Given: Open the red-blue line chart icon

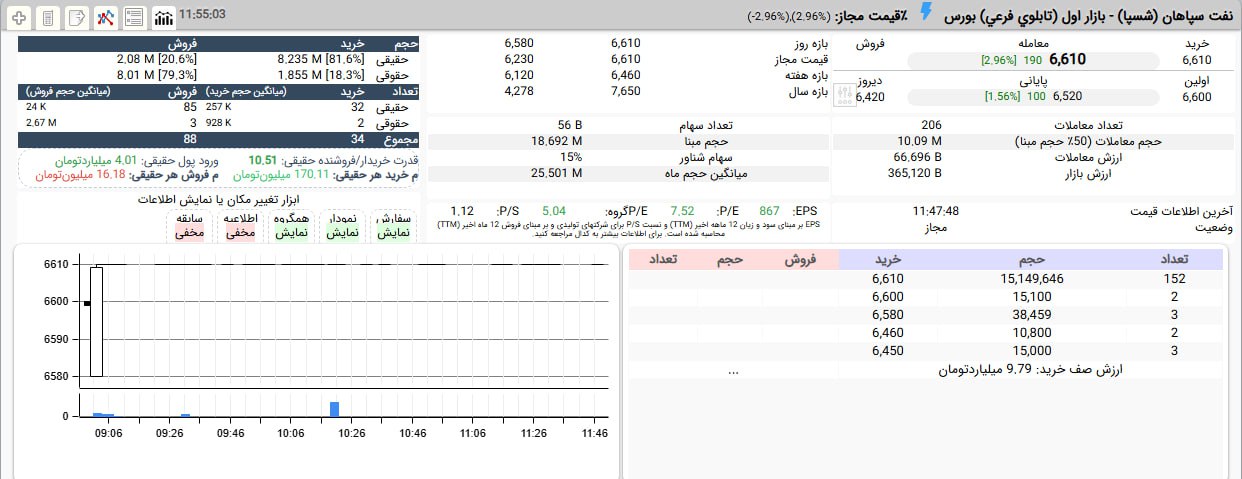Looking at the screenshot, I should (x=105, y=17).
